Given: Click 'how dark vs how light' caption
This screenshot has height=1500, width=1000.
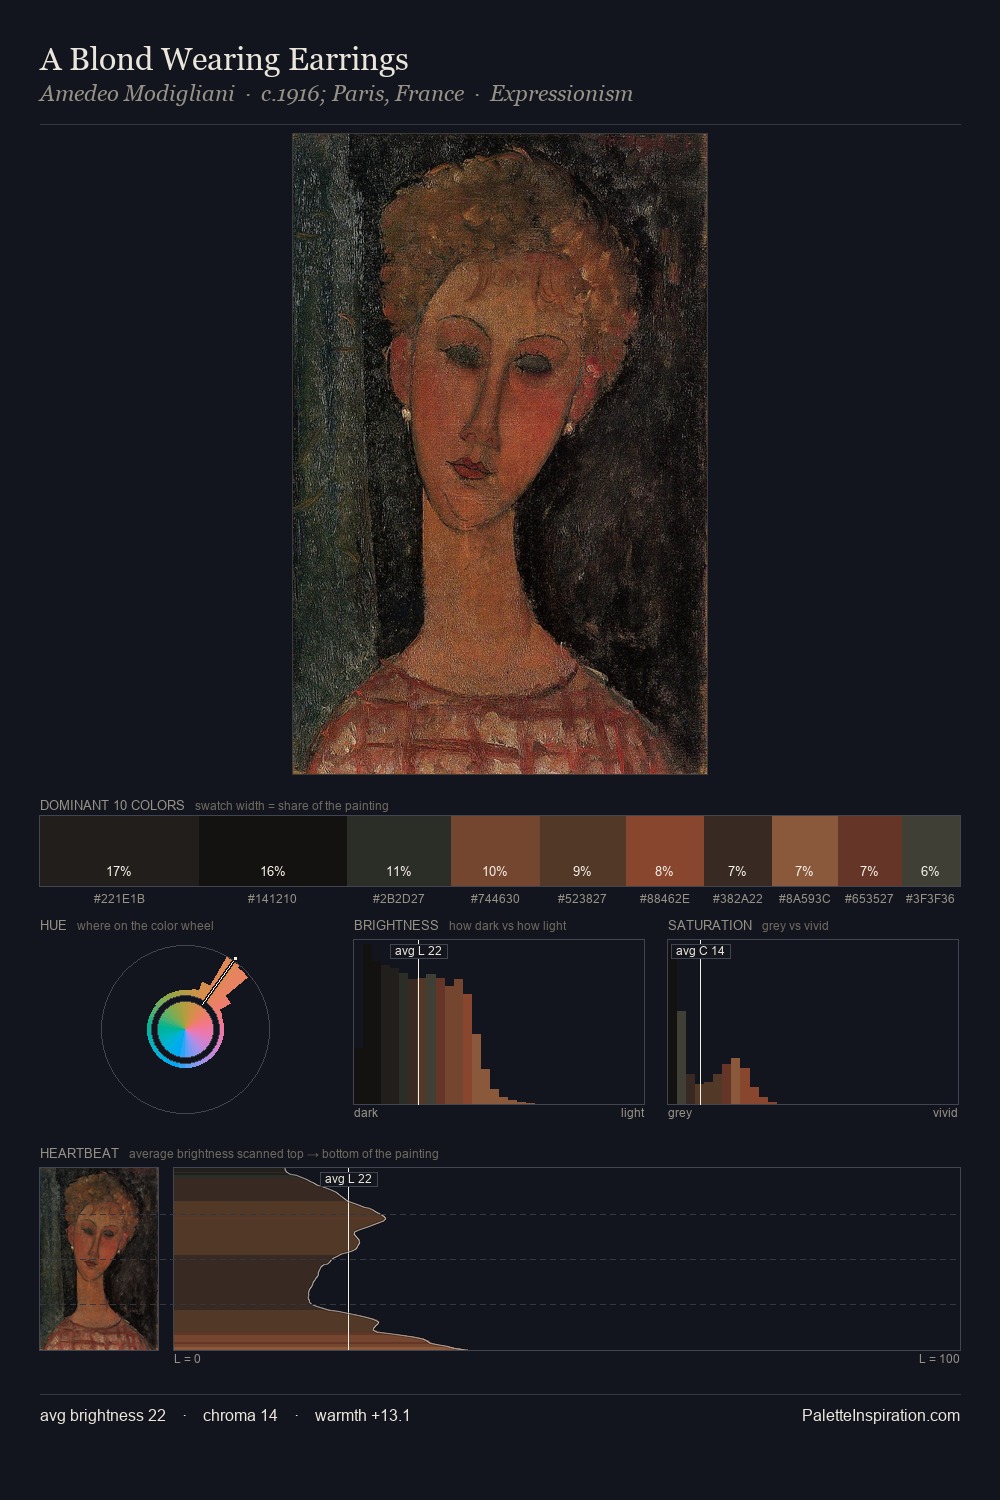Looking at the screenshot, I should 507,926.
